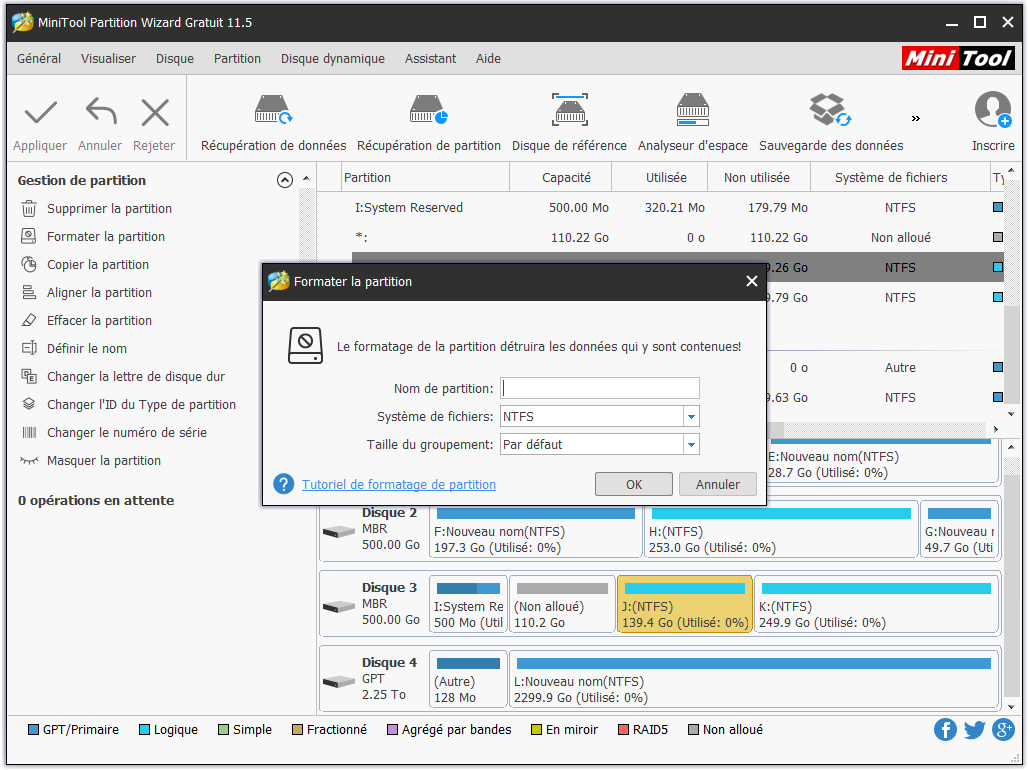Open Taille du groupement dropdown
Viewport: 1028px width, 770px height.
[691, 445]
